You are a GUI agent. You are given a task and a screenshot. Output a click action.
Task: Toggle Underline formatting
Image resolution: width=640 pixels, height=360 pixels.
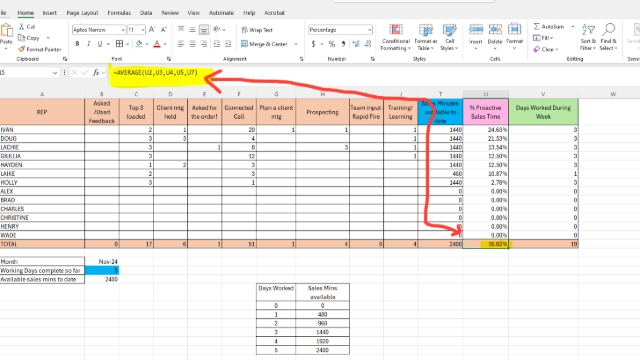tap(100, 44)
